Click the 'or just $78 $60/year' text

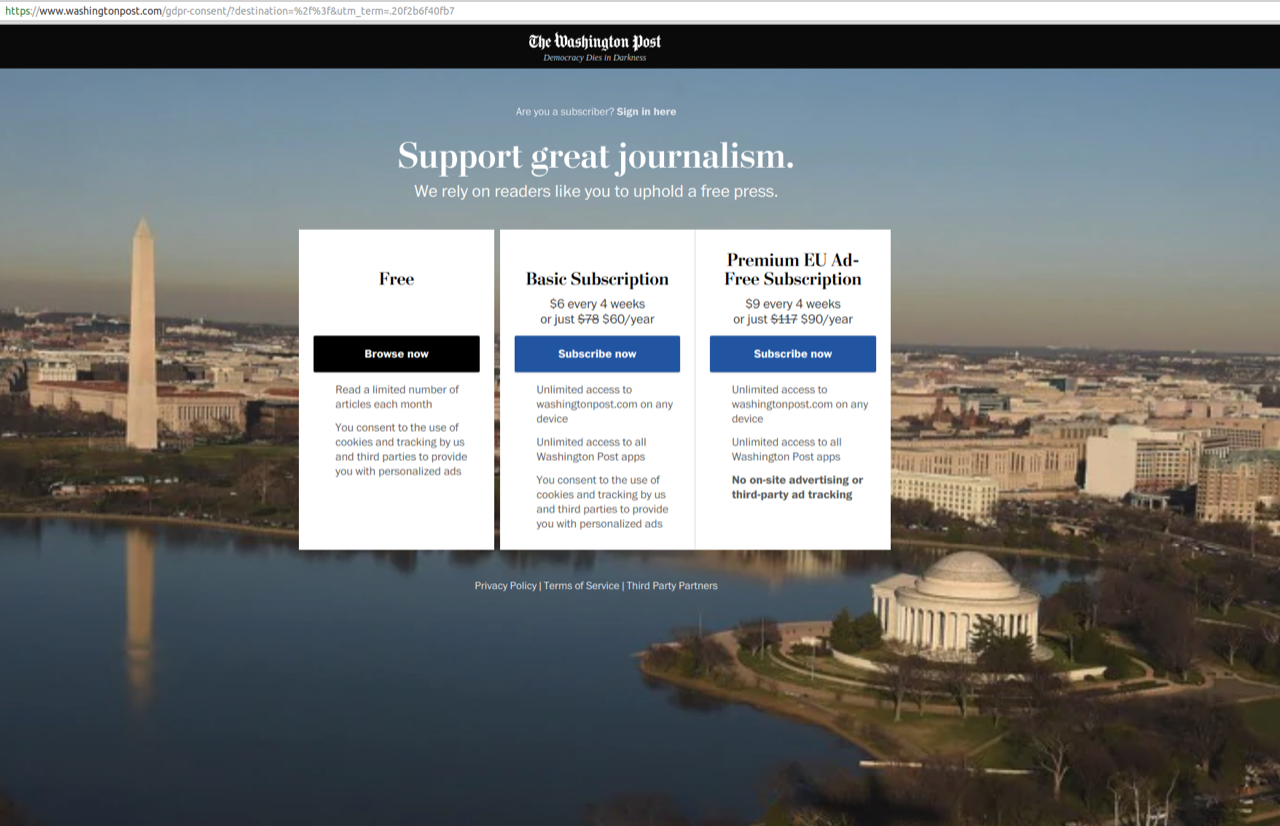[x=597, y=320]
